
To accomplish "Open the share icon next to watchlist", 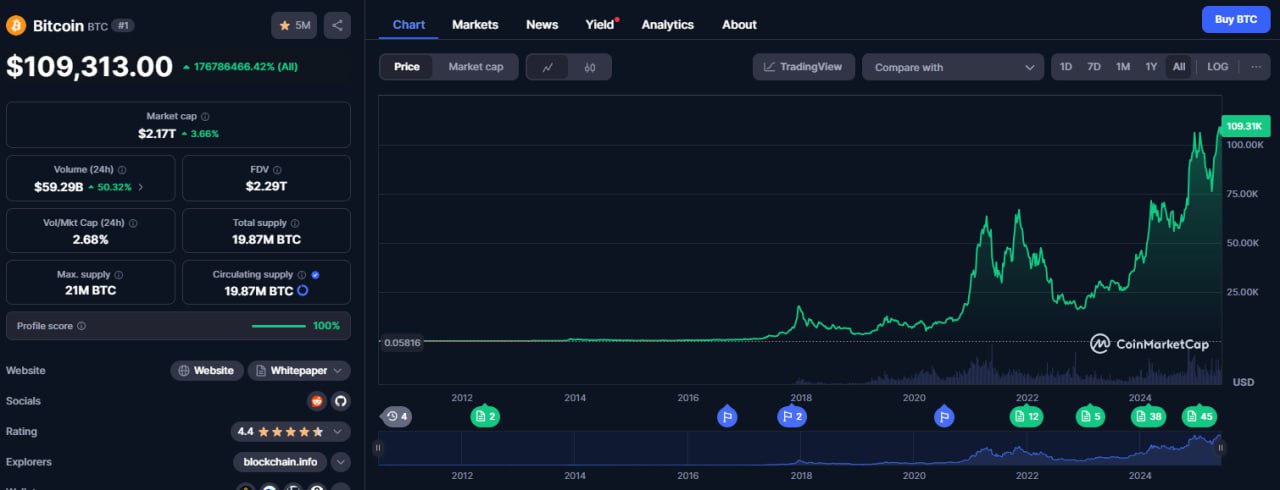I will (x=337, y=25).
